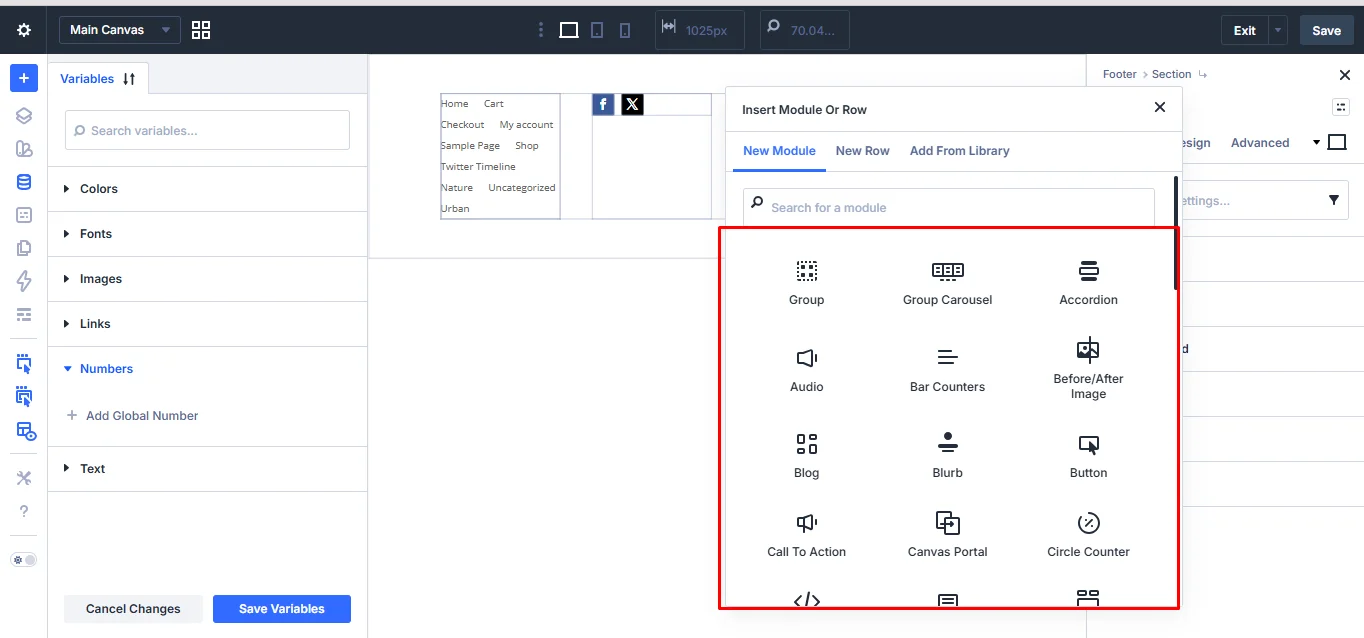This screenshot has height=638, width=1364.
Task: Switch to the Add From Library tab
Action: pyautogui.click(x=959, y=151)
